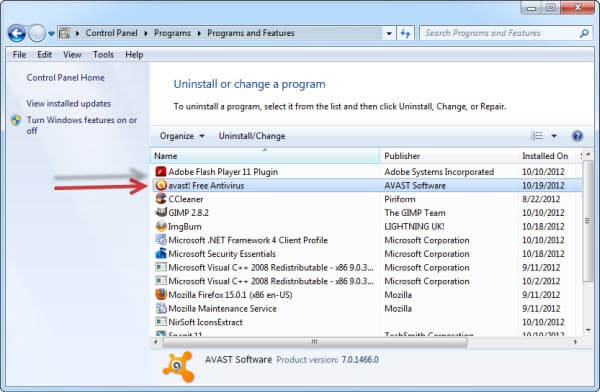This screenshot has height=392, width=600.
Task: Click the Adobe Flash Player 11 Plugin icon
Action: [x=161, y=172]
